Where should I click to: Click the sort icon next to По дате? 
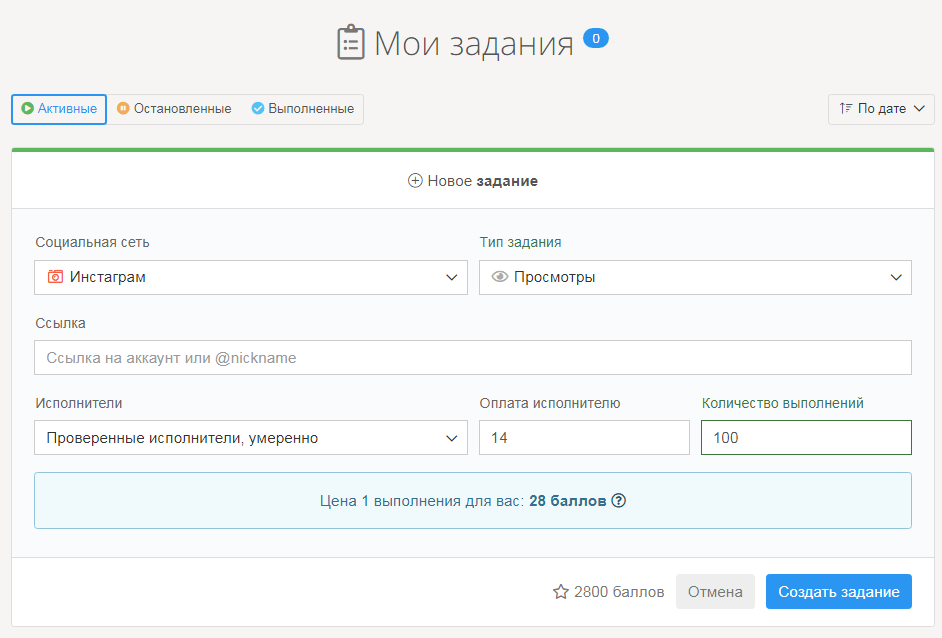pyautogui.click(x=846, y=109)
